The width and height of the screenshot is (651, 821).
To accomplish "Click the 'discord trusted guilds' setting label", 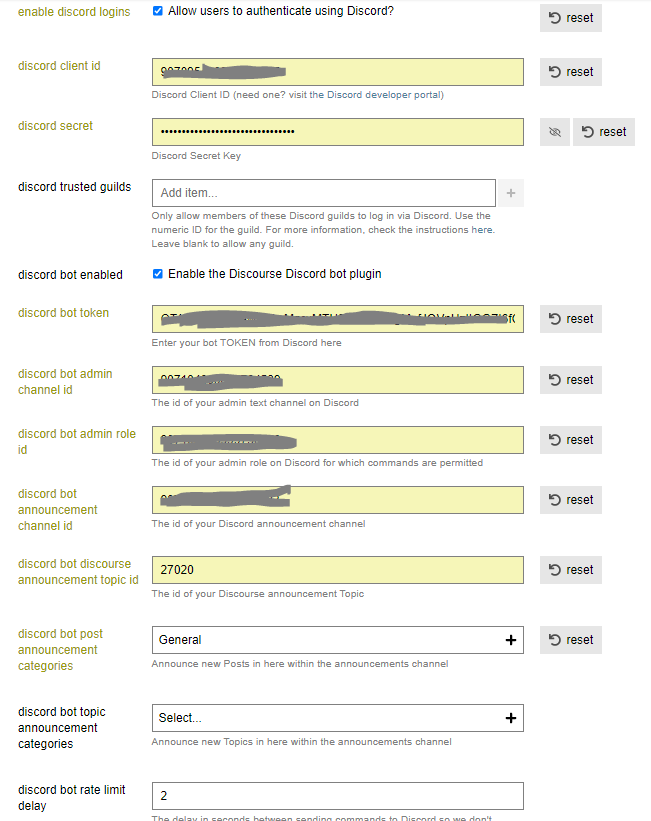I will click(74, 187).
